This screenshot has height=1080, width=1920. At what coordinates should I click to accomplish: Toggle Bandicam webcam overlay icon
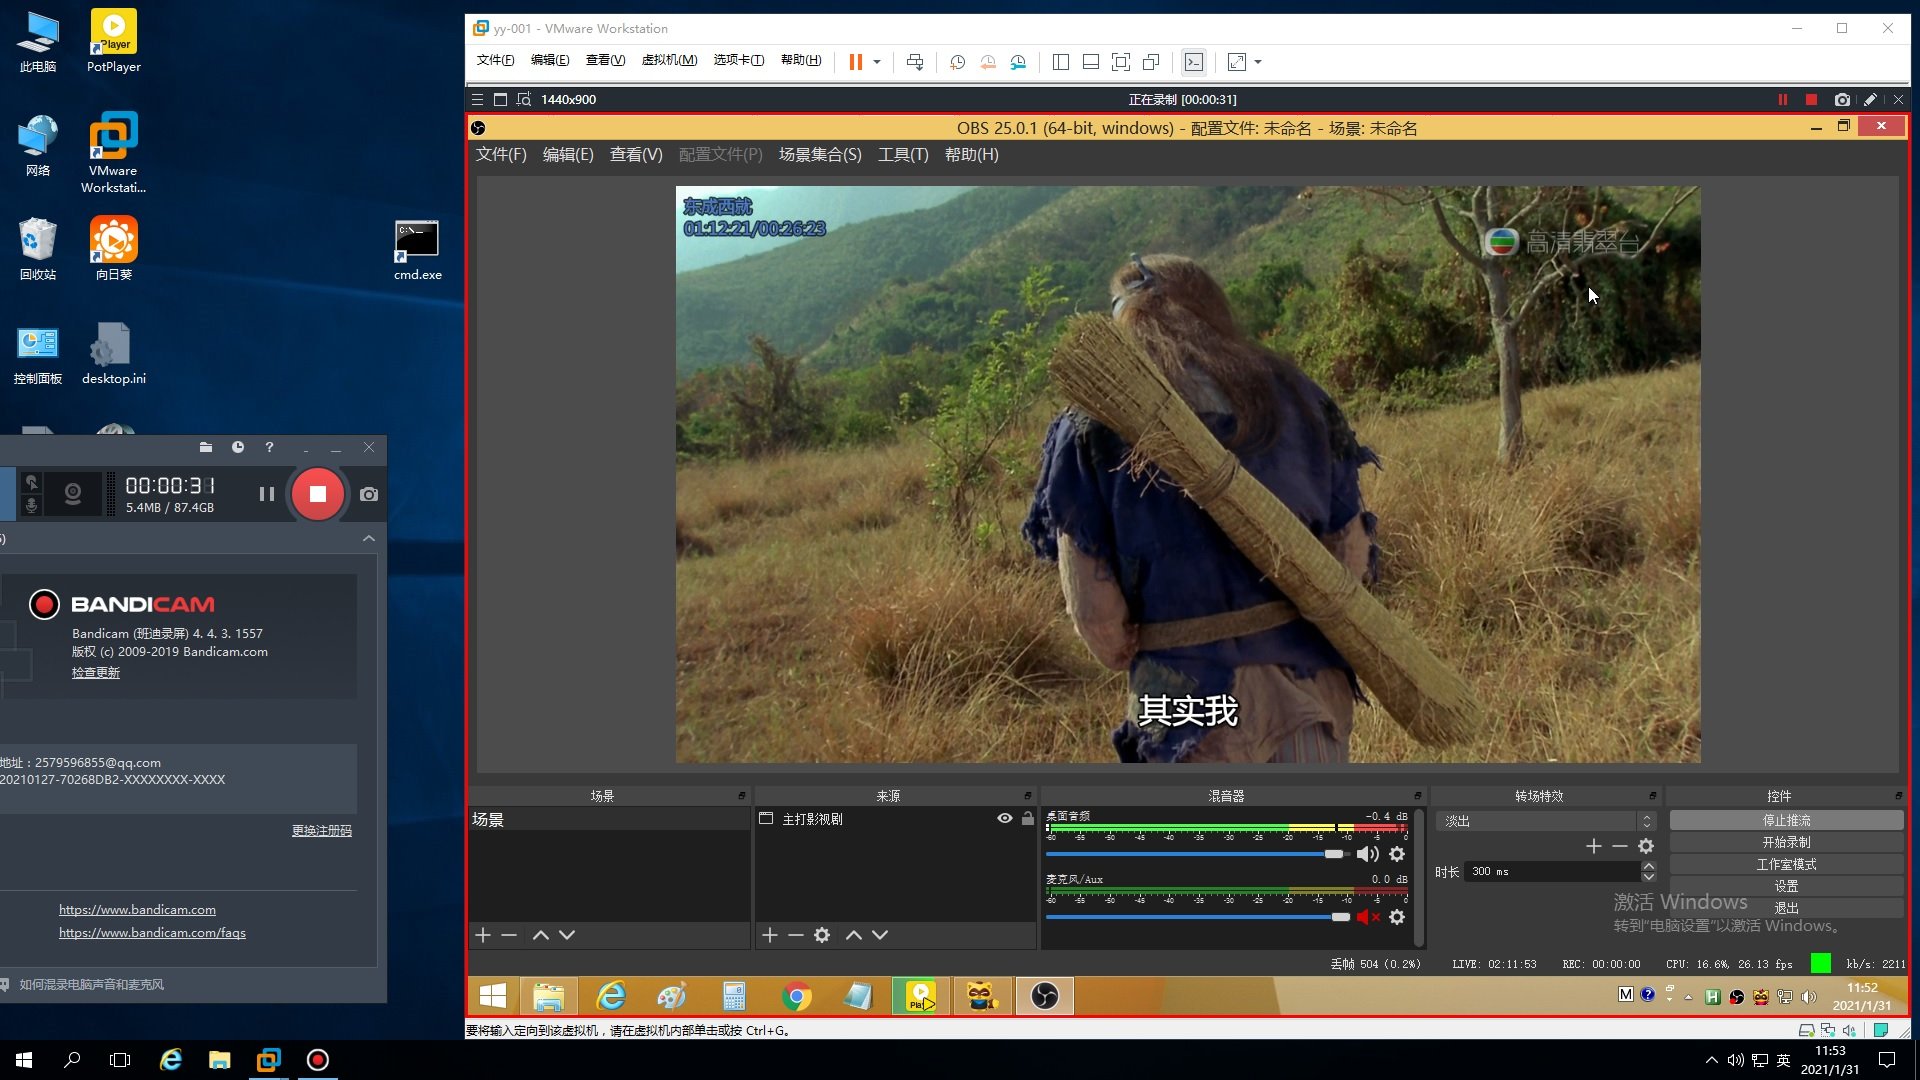tap(73, 494)
